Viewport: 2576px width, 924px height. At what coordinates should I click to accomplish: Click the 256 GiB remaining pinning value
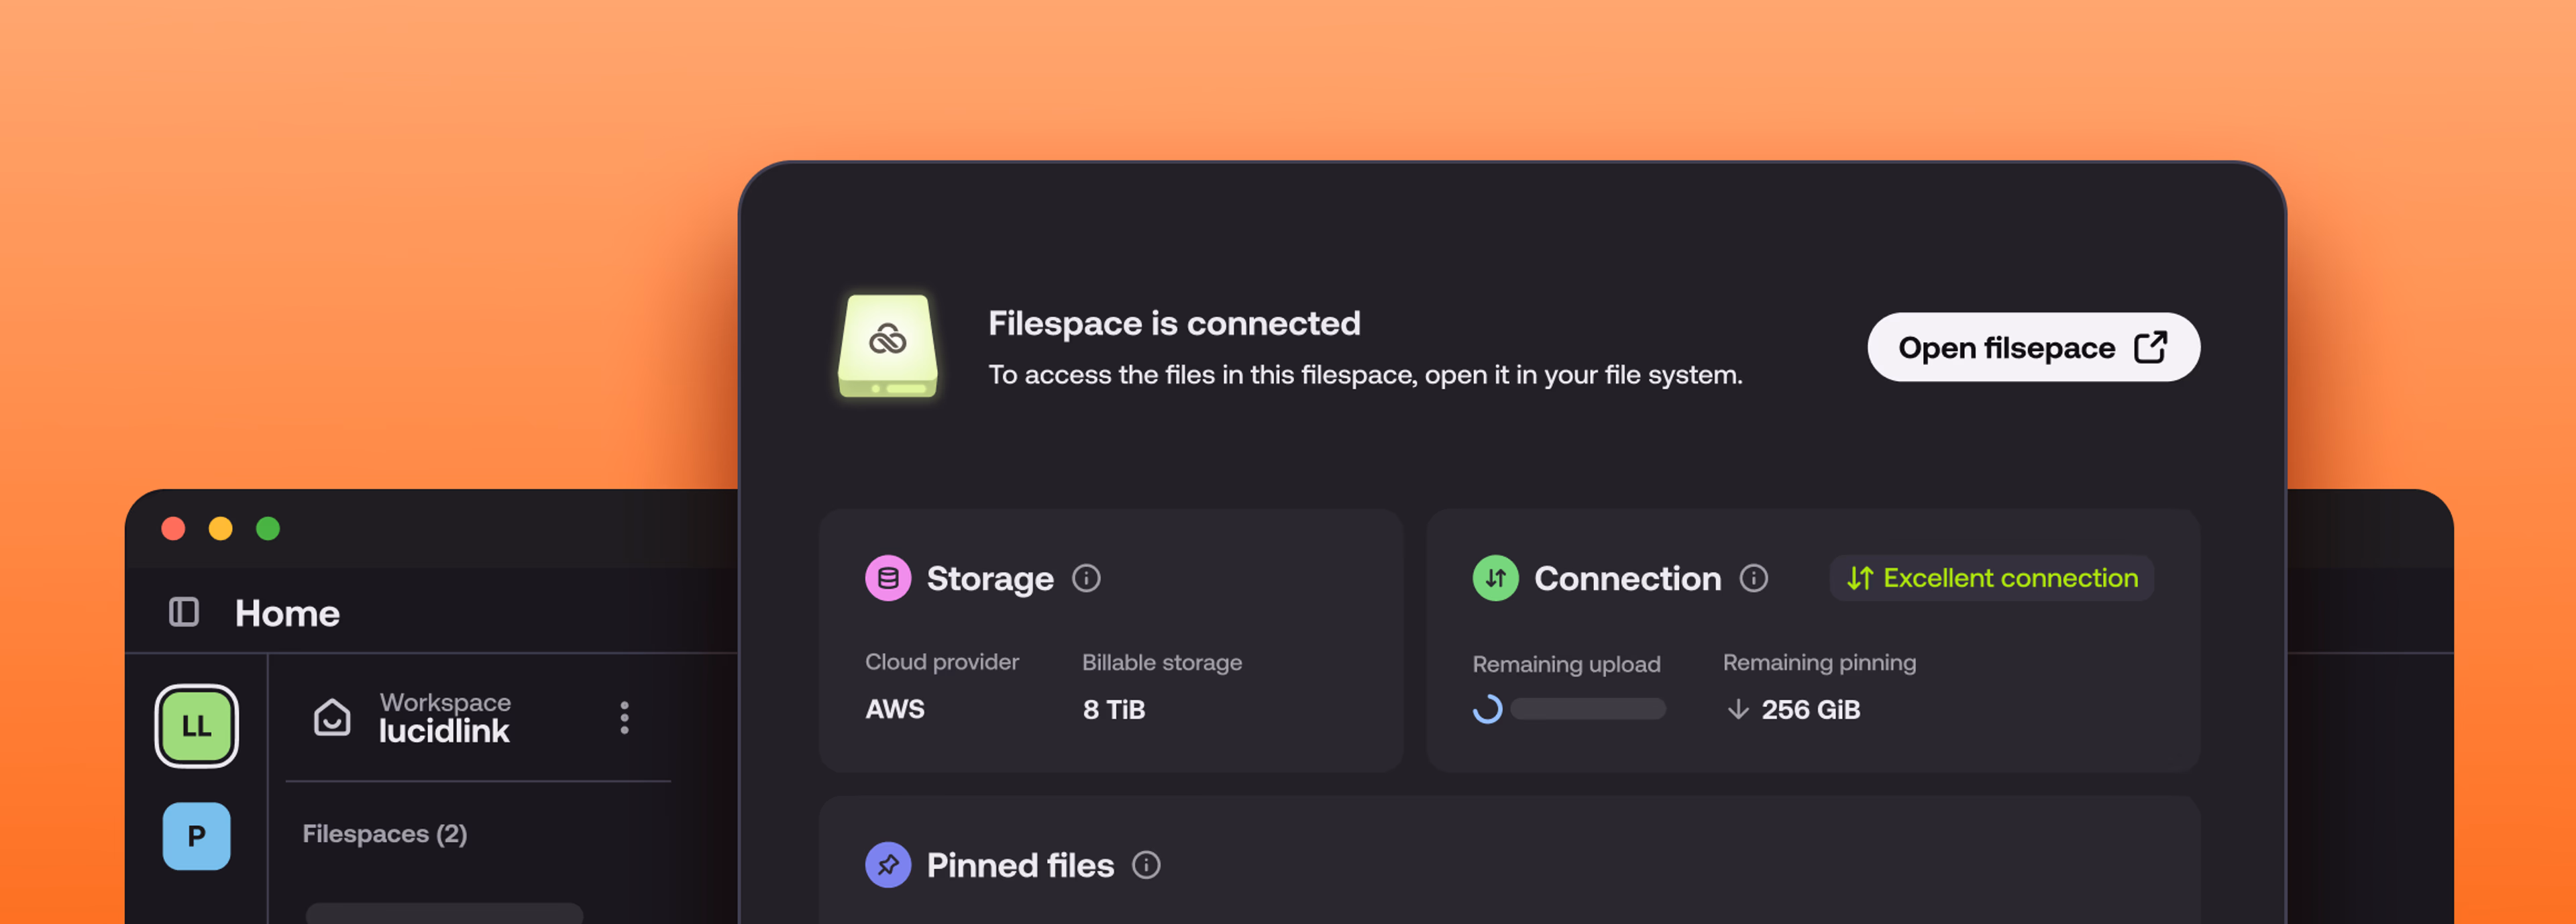pos(1810,709)
